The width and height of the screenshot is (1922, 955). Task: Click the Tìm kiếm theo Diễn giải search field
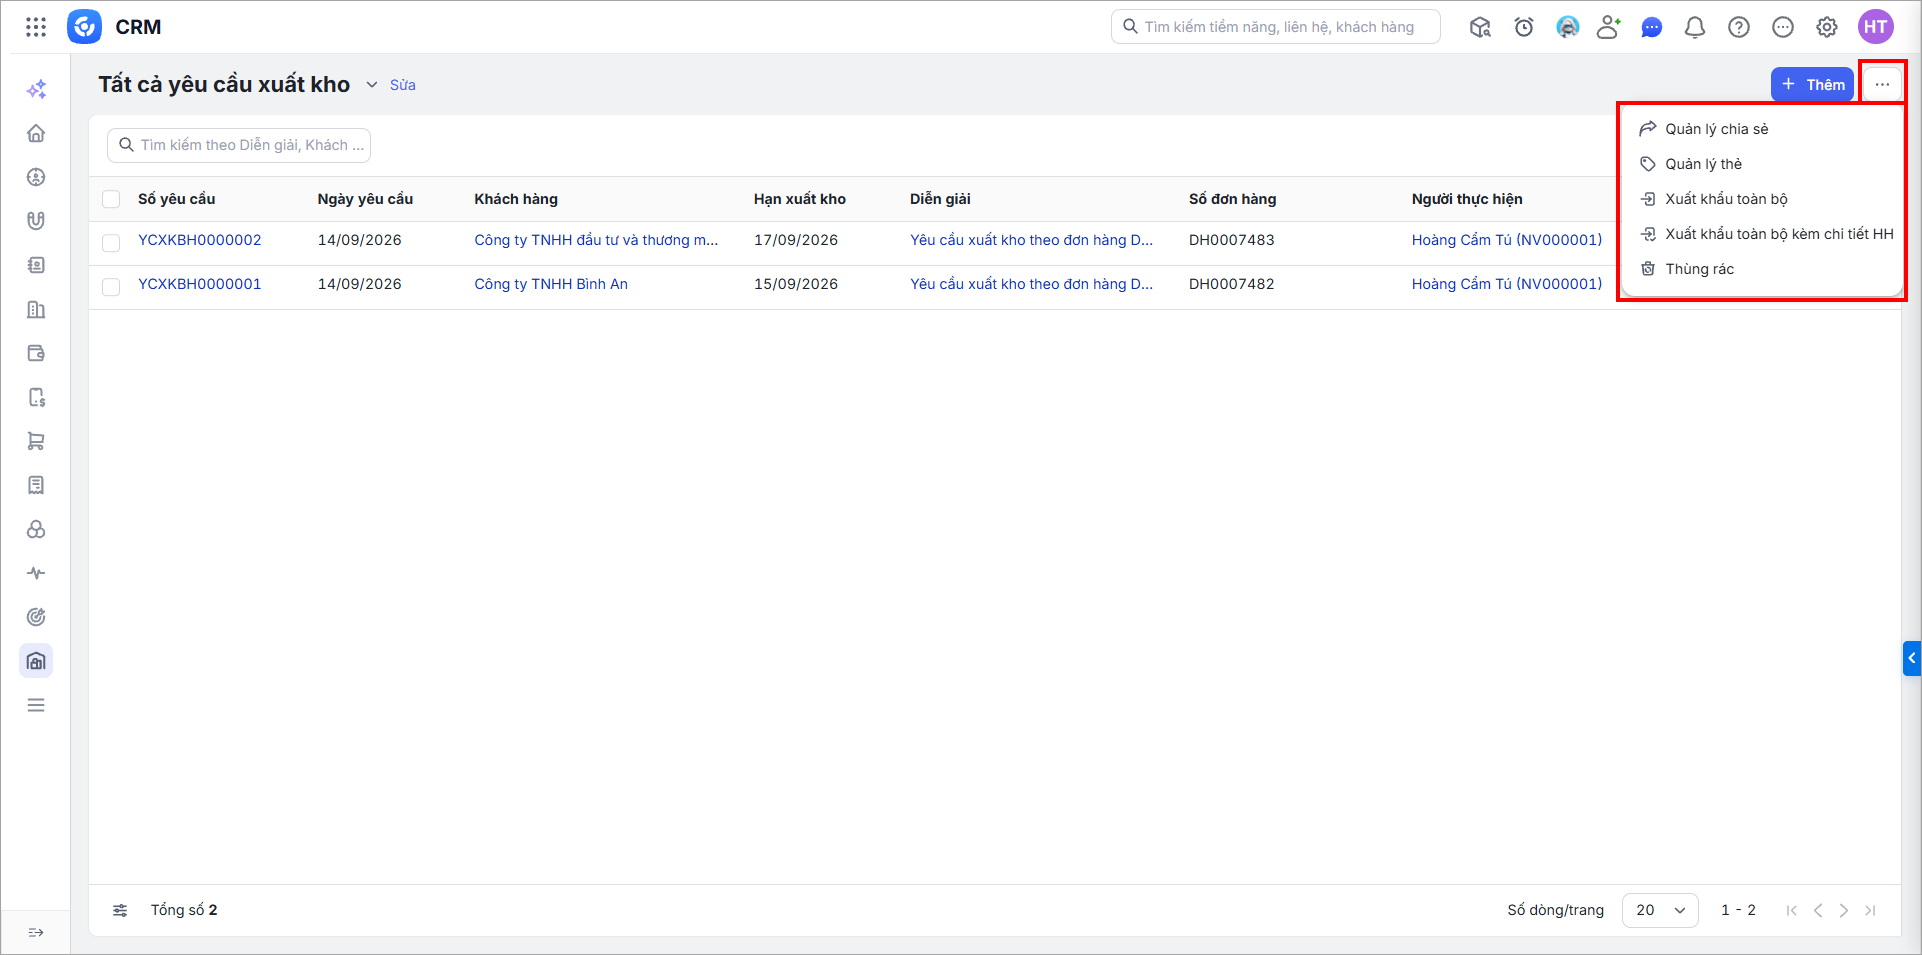(x=239, y=145)
